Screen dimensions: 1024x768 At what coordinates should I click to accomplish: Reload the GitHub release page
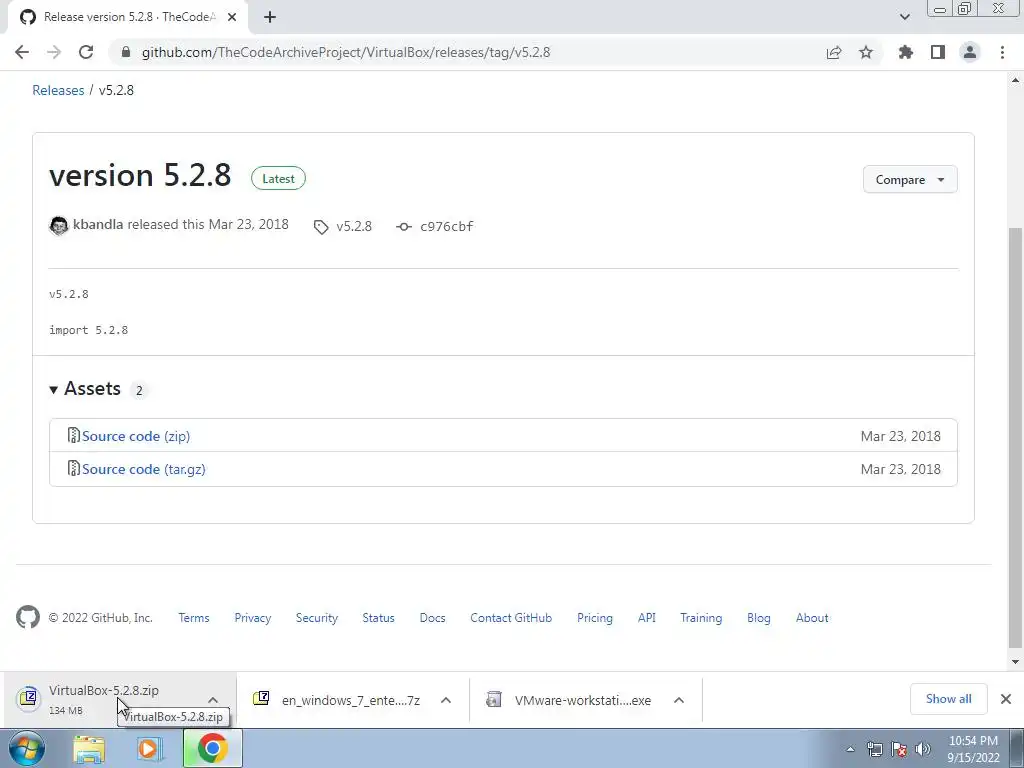click(86, 52)
